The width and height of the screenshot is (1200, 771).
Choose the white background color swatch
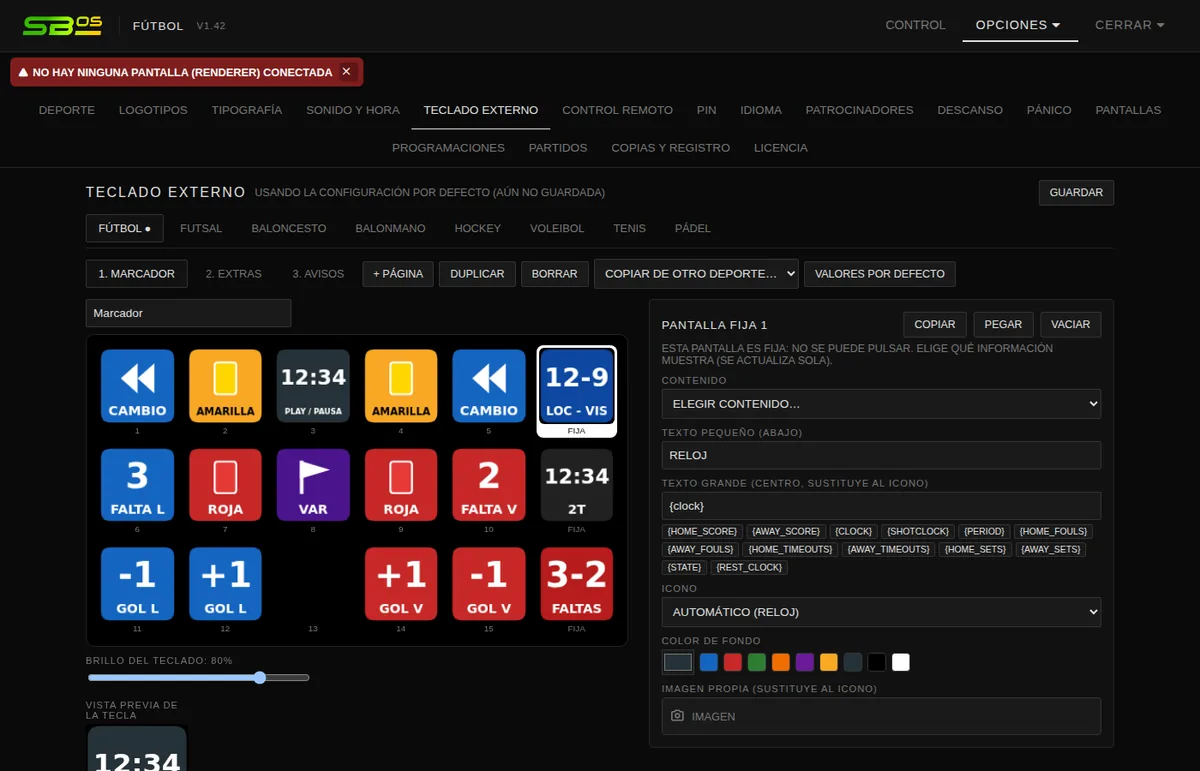coord(901,662)
